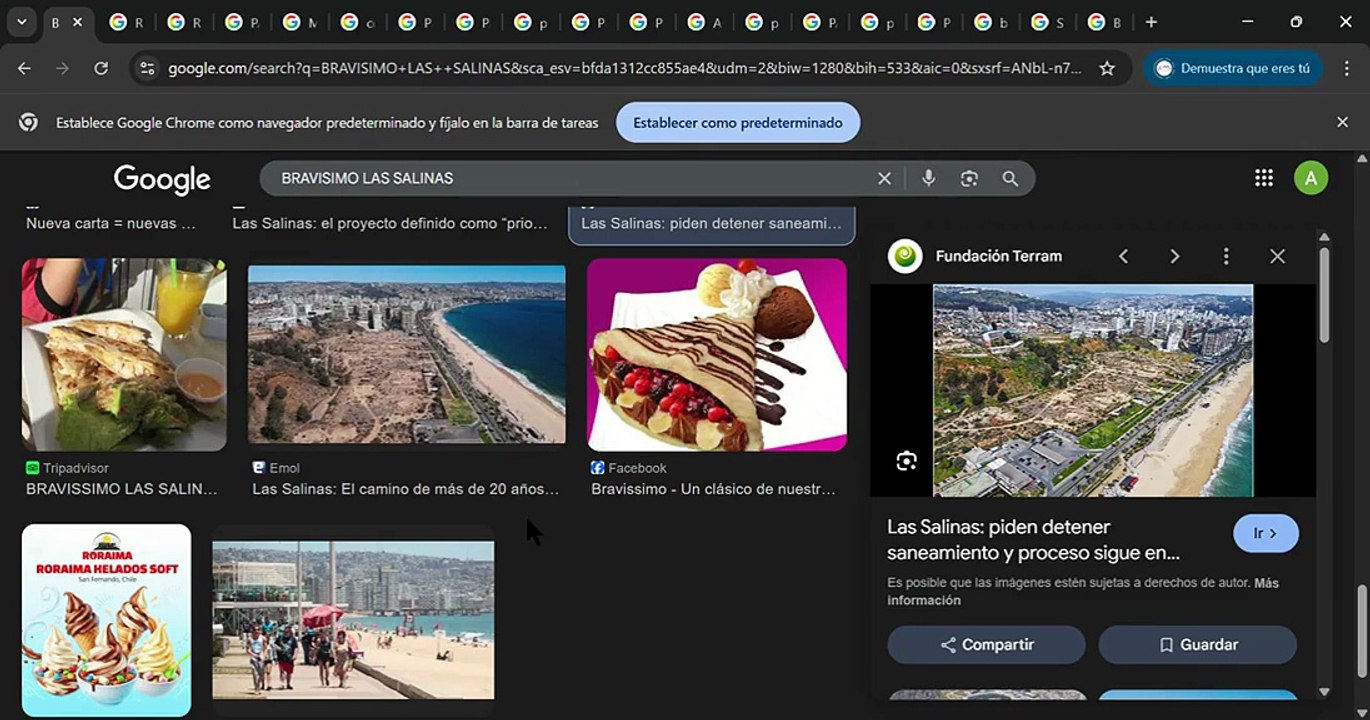The width and height of the screenshot is (1370, 720).
Task: Open Emol aerial beach image result
Action: tap(406, 354)
